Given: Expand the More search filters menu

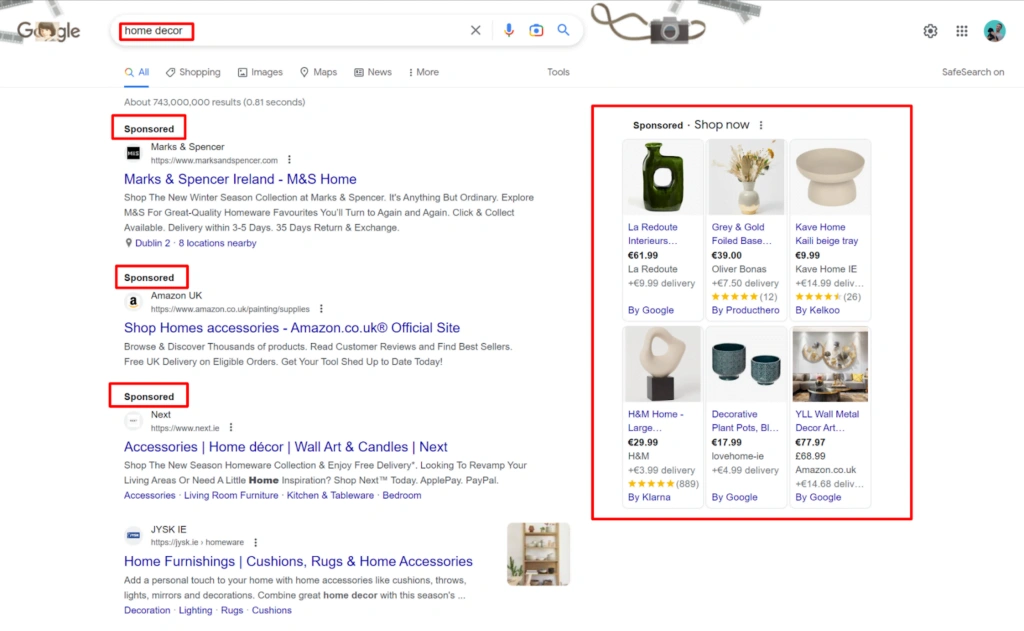Looking at the screenshot, I should 423,72.
